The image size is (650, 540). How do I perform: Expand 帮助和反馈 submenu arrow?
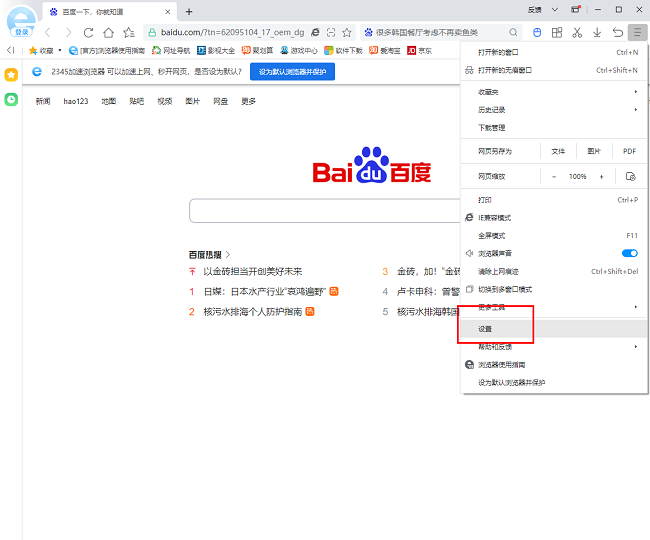[x=635, y=346]
